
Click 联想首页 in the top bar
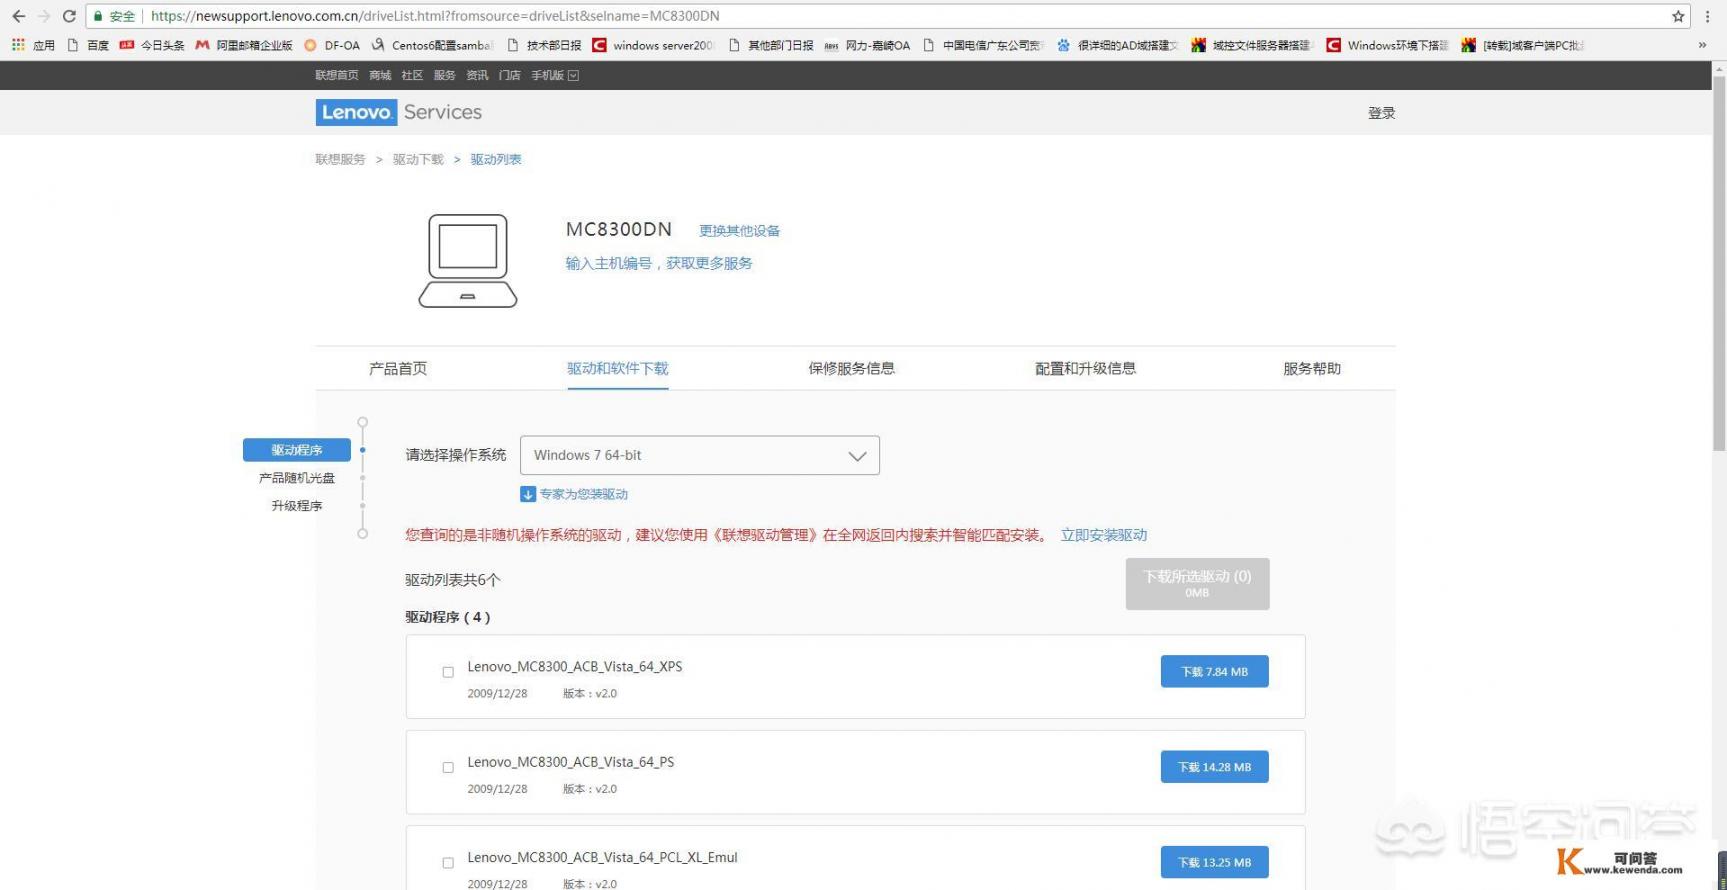337,75
